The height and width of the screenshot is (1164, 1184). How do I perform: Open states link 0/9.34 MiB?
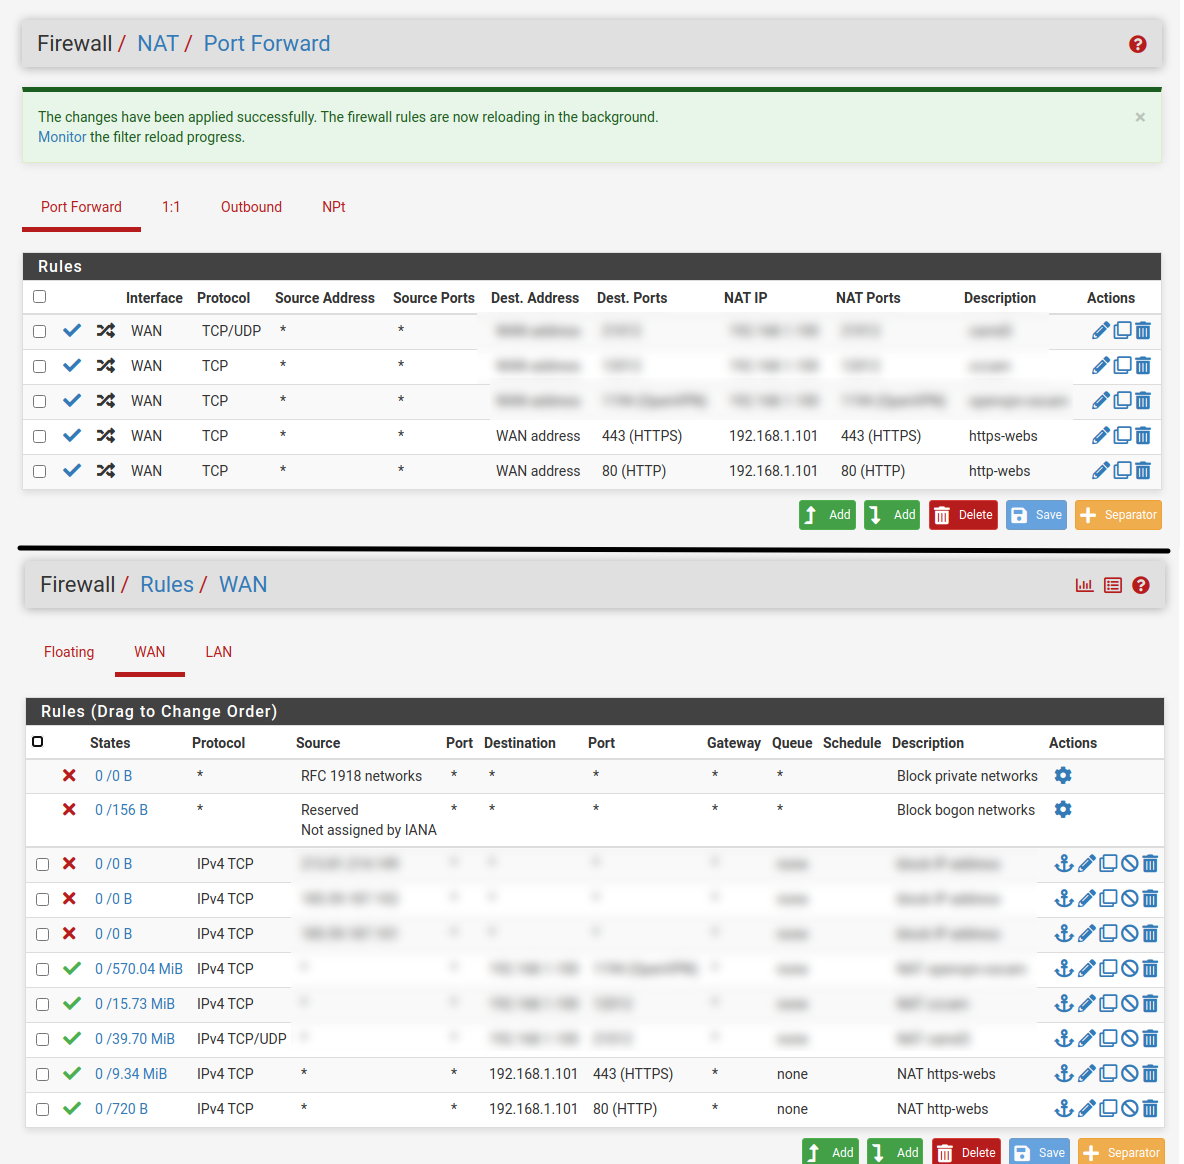(131, 1074)
